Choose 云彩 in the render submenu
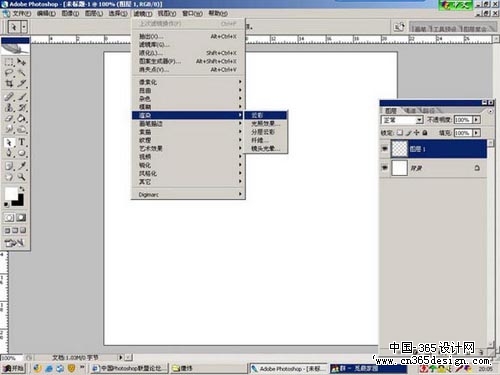The width and height of the screenshot is (500, 375). pyautogui.click(x=266, y=115)
